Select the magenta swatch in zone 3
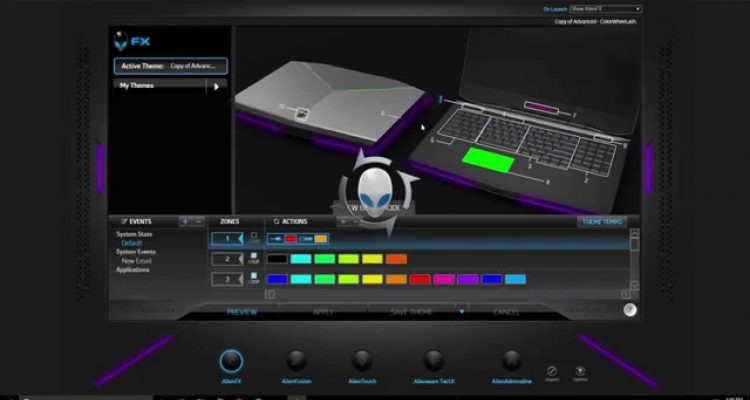750x400 pixels. click(x=444, y=279)
